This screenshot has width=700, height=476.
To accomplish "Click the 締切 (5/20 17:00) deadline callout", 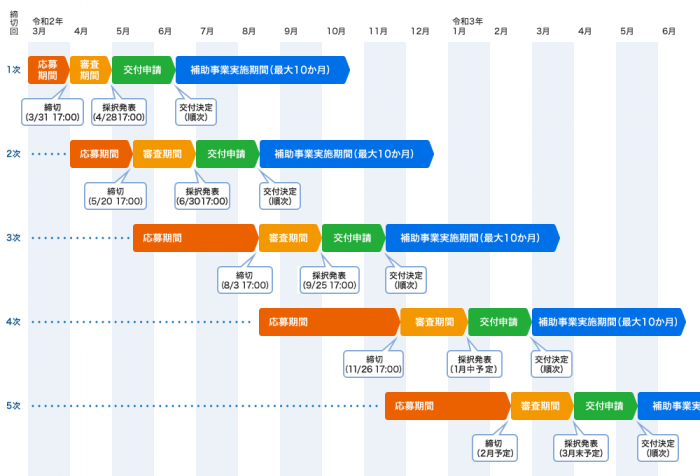I will coord(116,195).
